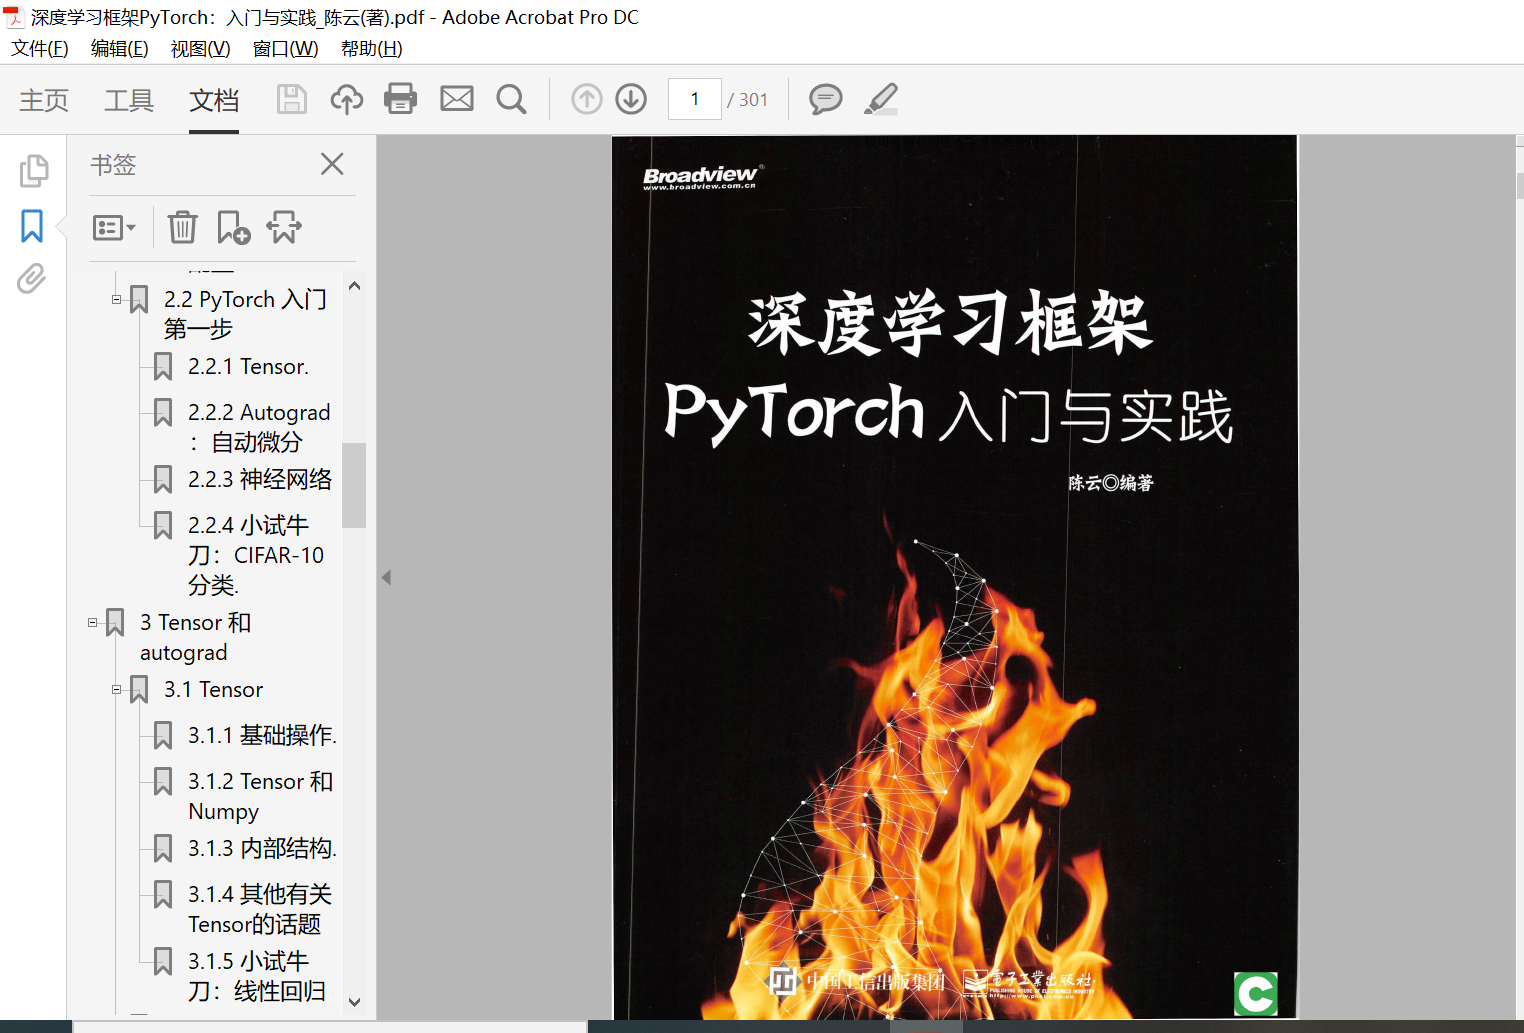The height and width of the screenshot is (1033, 1524).
Task: Jump to bookmark 2.2.2 Autograd 自动微分
Action: click(259, 427)
